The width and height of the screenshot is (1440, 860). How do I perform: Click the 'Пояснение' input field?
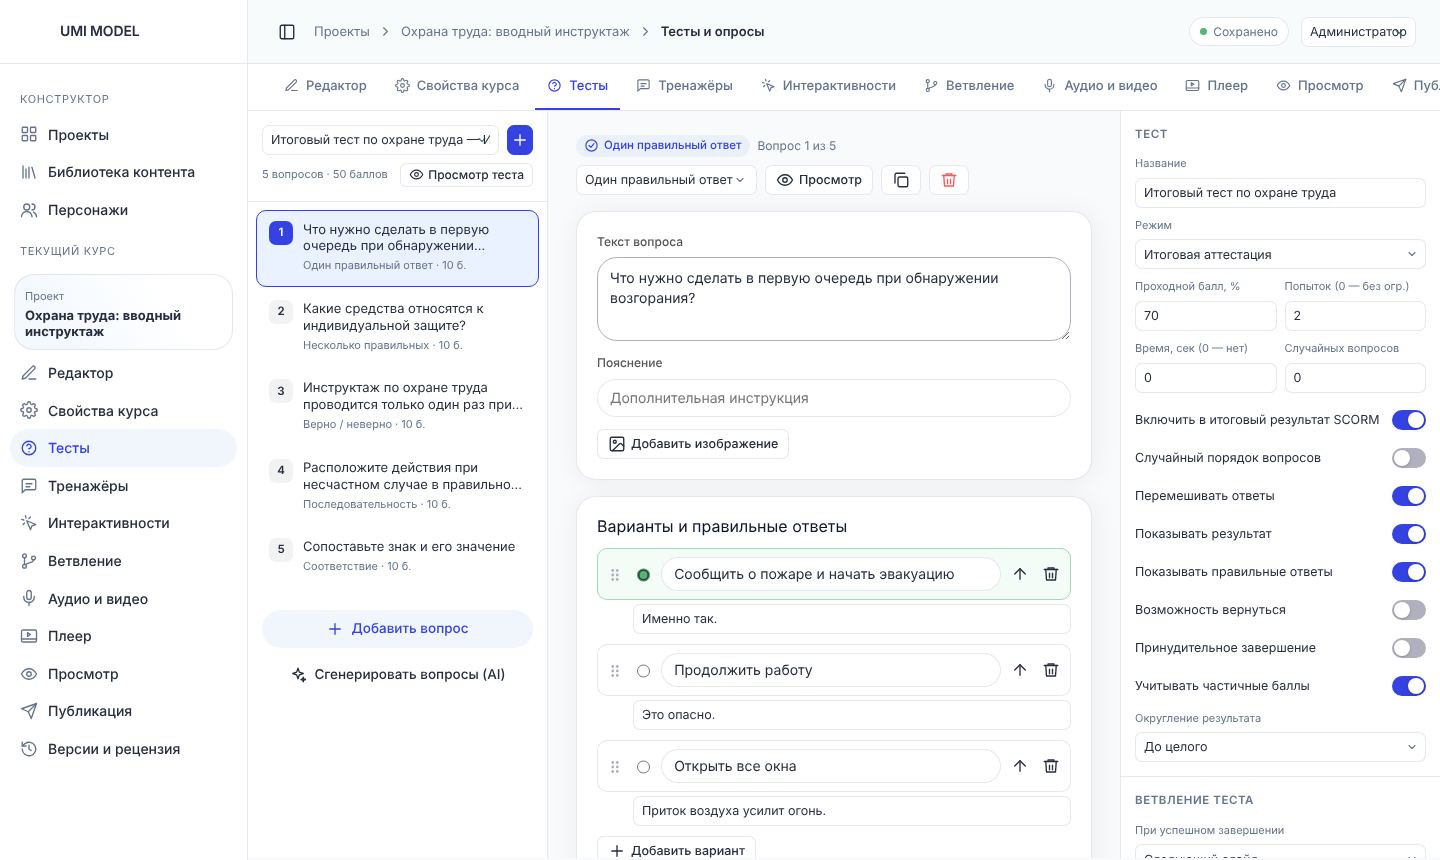834,398
